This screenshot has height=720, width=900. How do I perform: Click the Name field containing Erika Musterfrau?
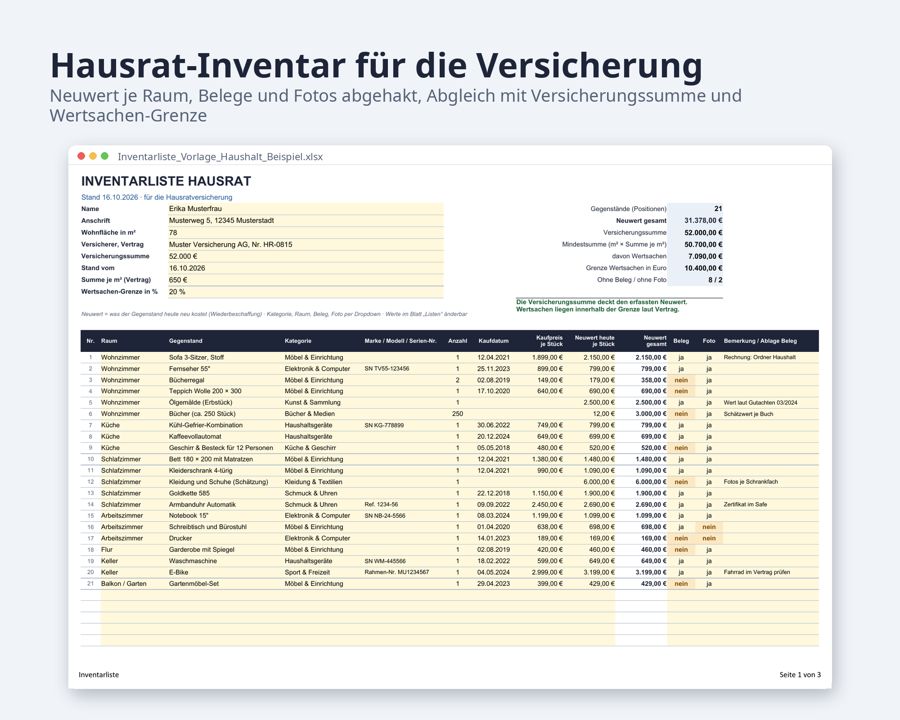coord(305,209)
